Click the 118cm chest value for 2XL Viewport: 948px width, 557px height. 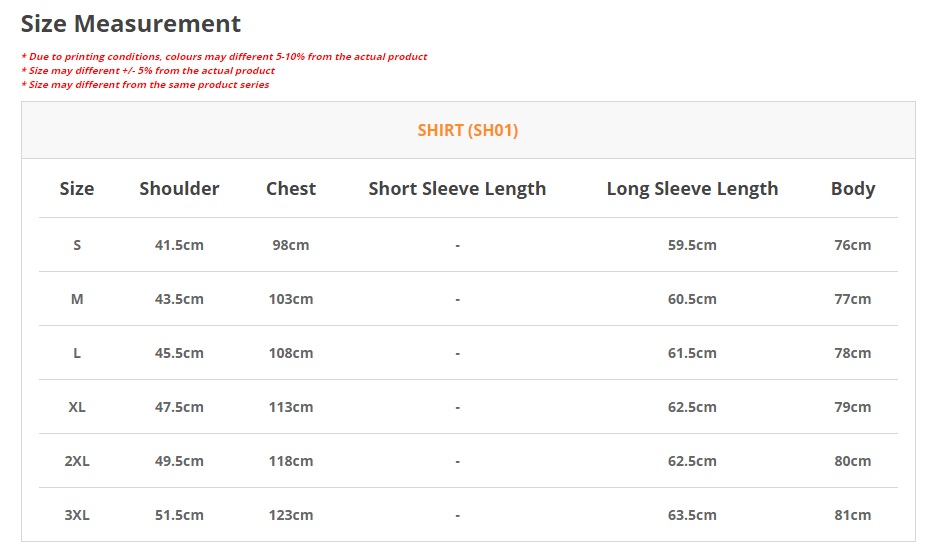[291, 461]
